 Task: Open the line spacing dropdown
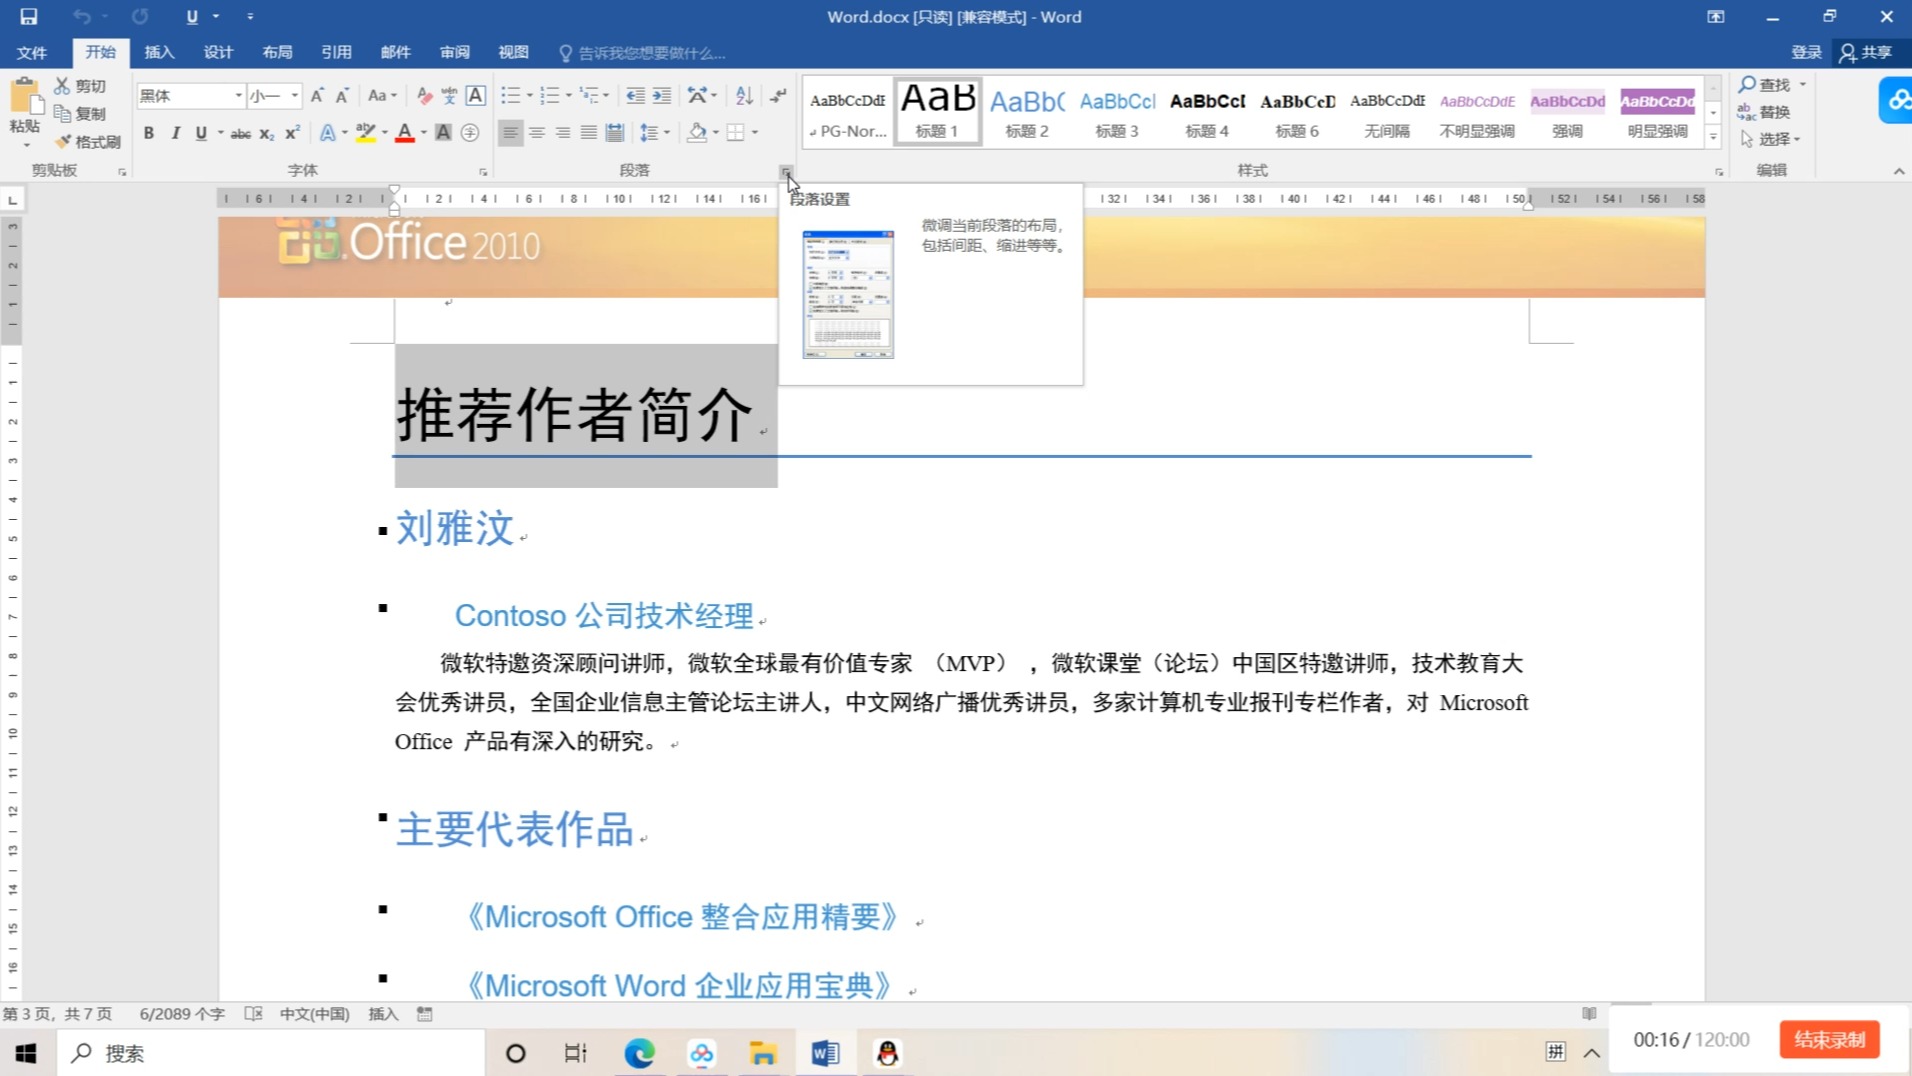[666, 132]
